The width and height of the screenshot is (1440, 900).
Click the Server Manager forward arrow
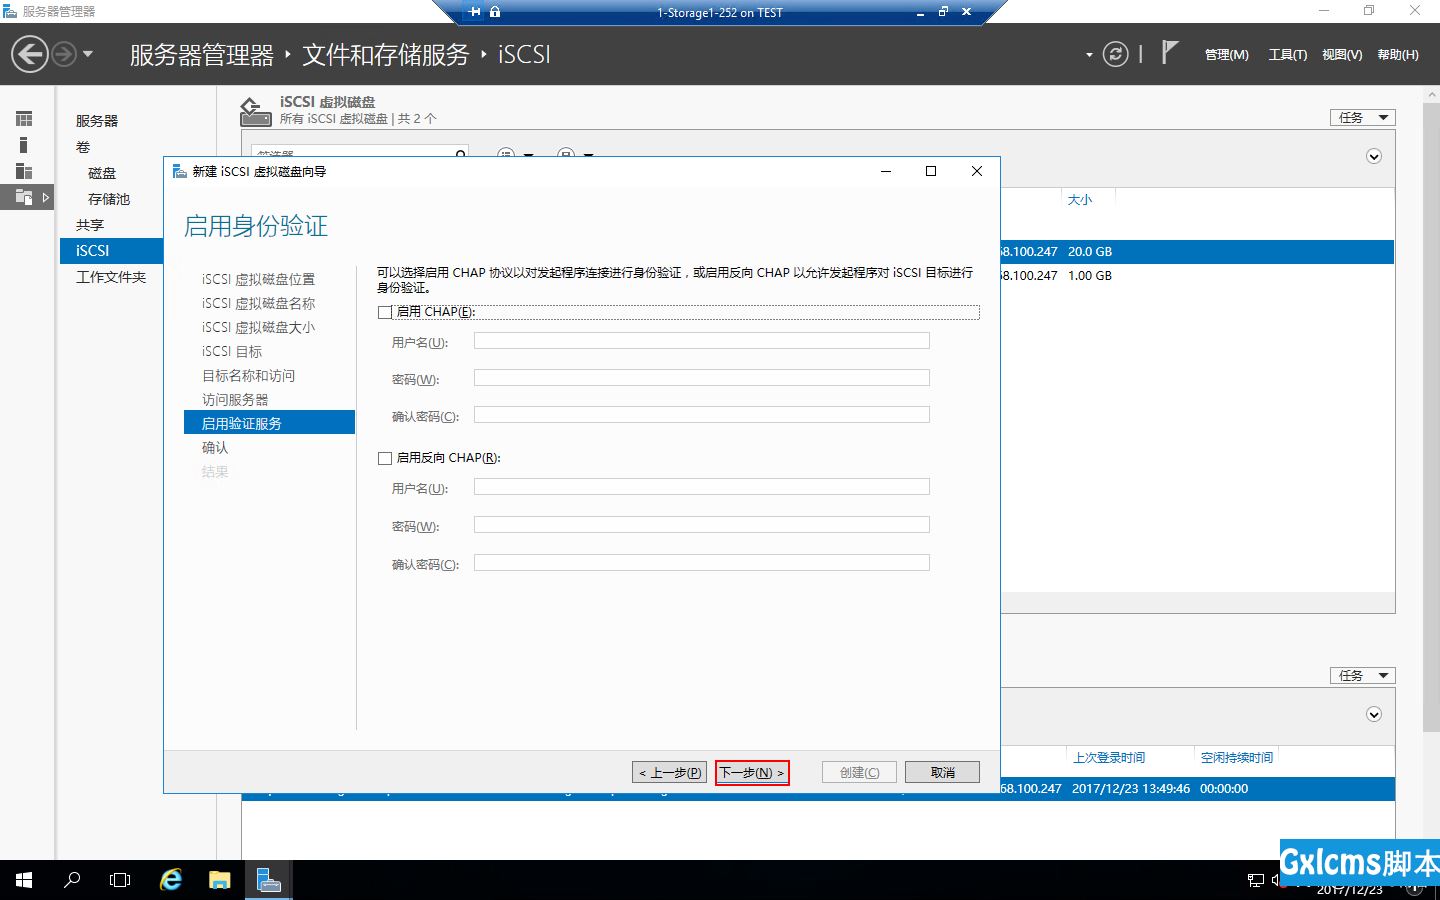(63, 54)
